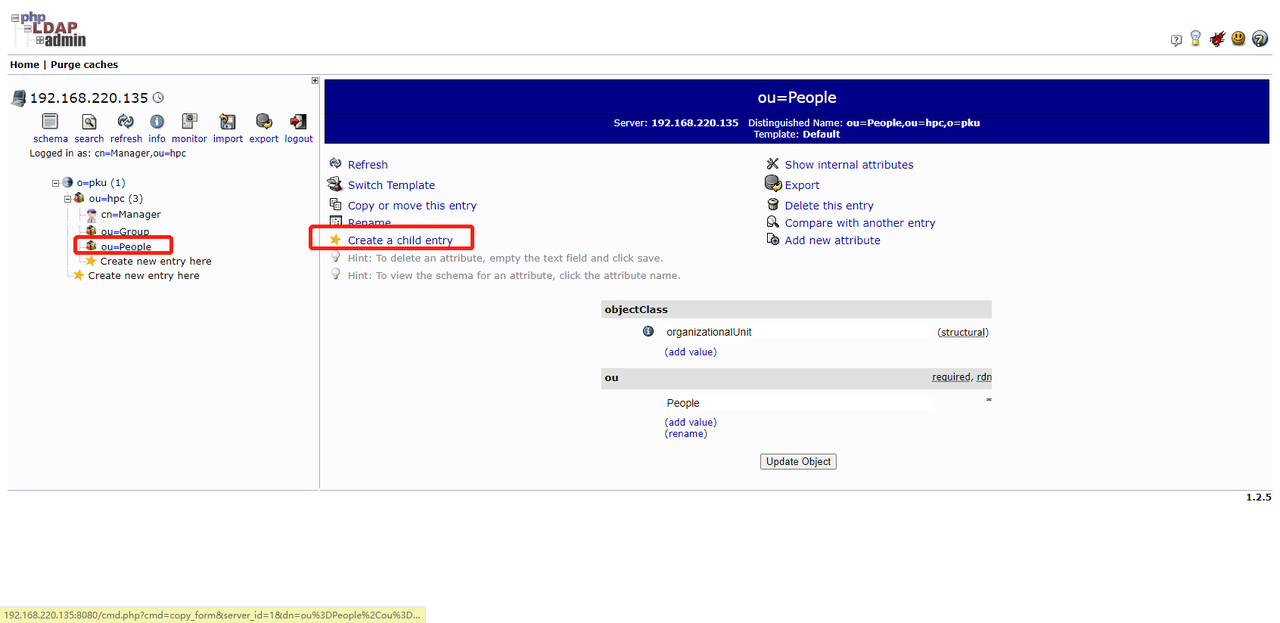The width and height of the screenshot is (1280, 623).
Task: Click the monitor server icon
Action: tap(189, 122)
